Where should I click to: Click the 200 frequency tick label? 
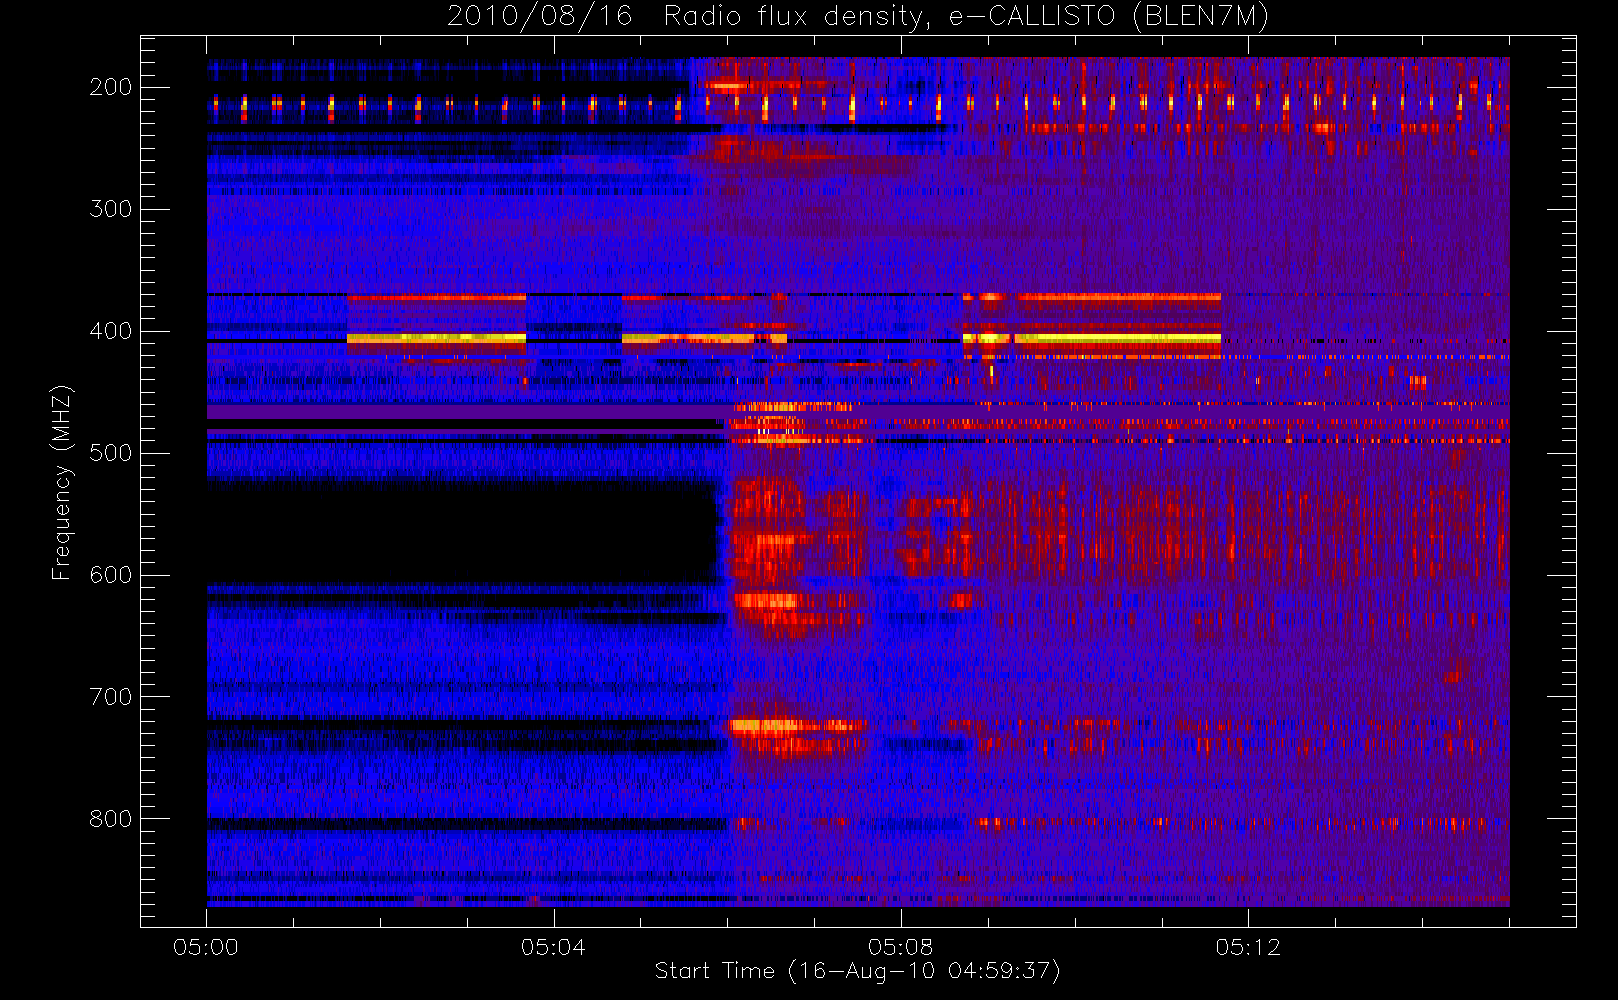tap(111, 87)
